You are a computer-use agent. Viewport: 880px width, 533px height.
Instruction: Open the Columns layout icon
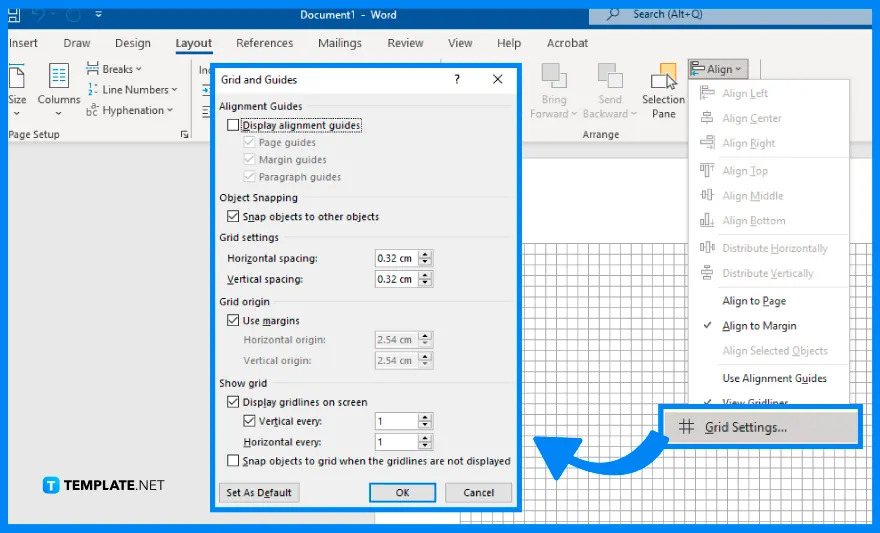click(58, 76)
